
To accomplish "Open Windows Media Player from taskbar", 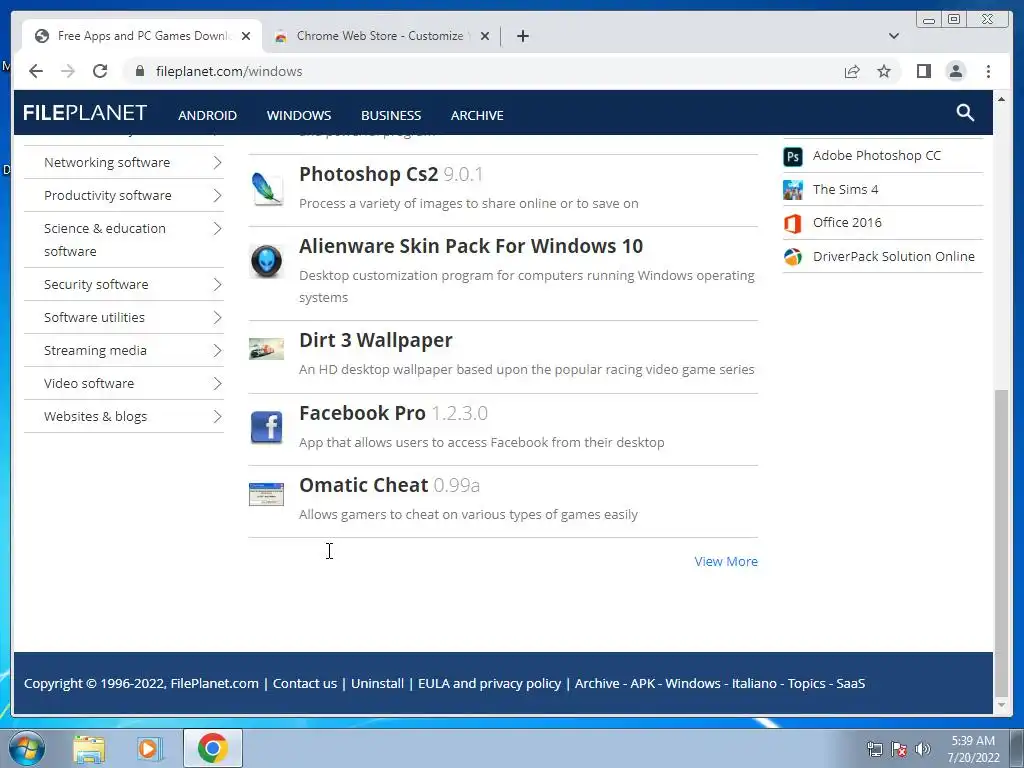I will click(x=150, y=748).
